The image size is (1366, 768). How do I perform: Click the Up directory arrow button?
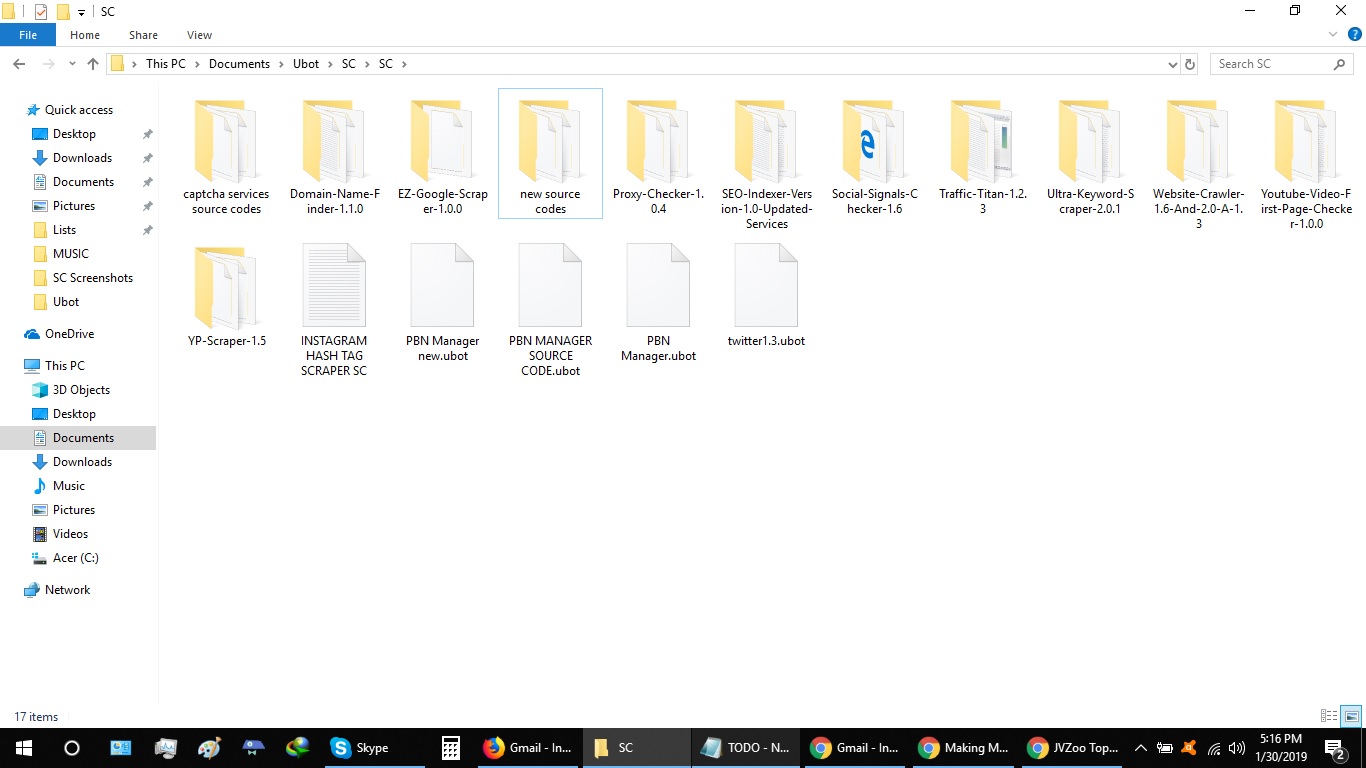point(93,64)
